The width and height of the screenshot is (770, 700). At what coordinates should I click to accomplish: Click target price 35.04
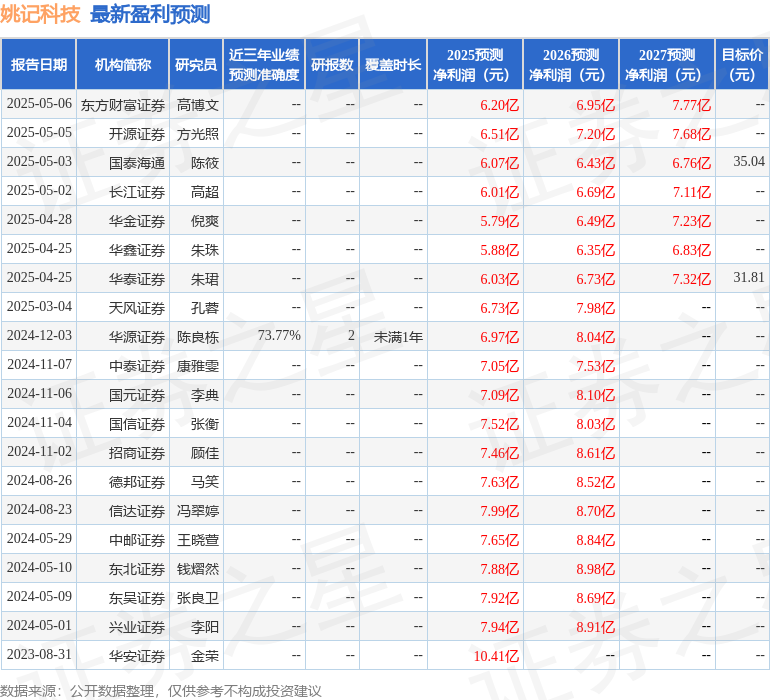coord(749,161)
